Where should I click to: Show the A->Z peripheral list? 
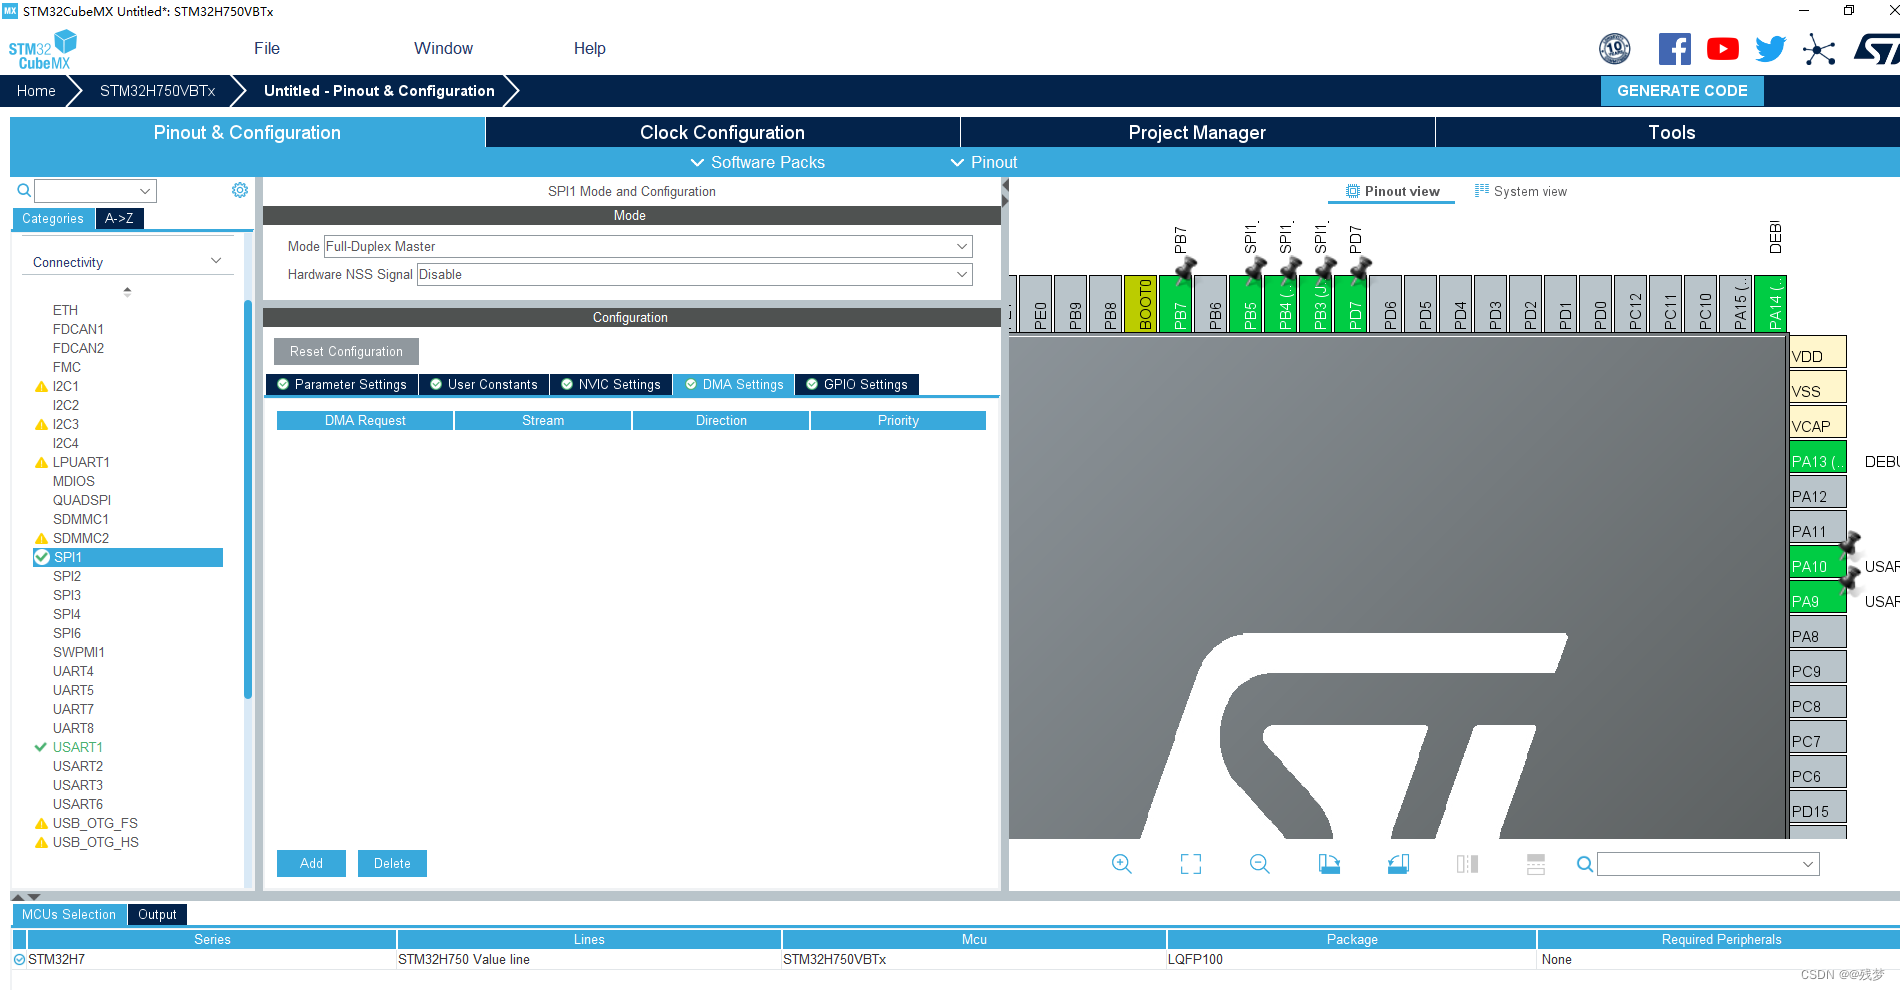pyautogui.click(x=119, y=218)
